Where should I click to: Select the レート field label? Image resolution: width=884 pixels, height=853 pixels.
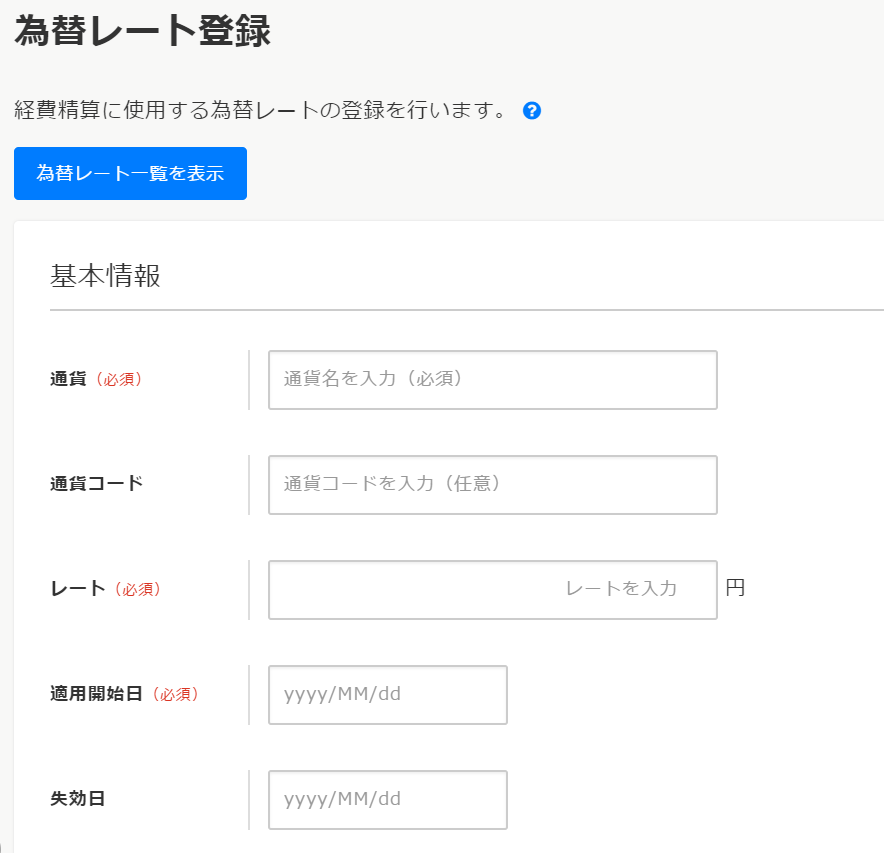click(x=78, y=589)
